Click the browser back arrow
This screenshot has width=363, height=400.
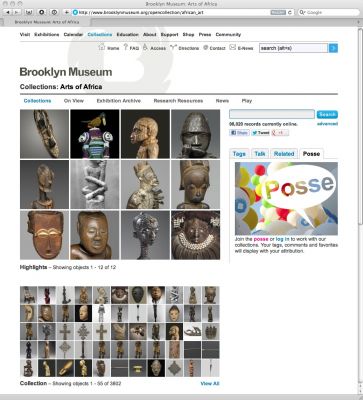[8, 12]
